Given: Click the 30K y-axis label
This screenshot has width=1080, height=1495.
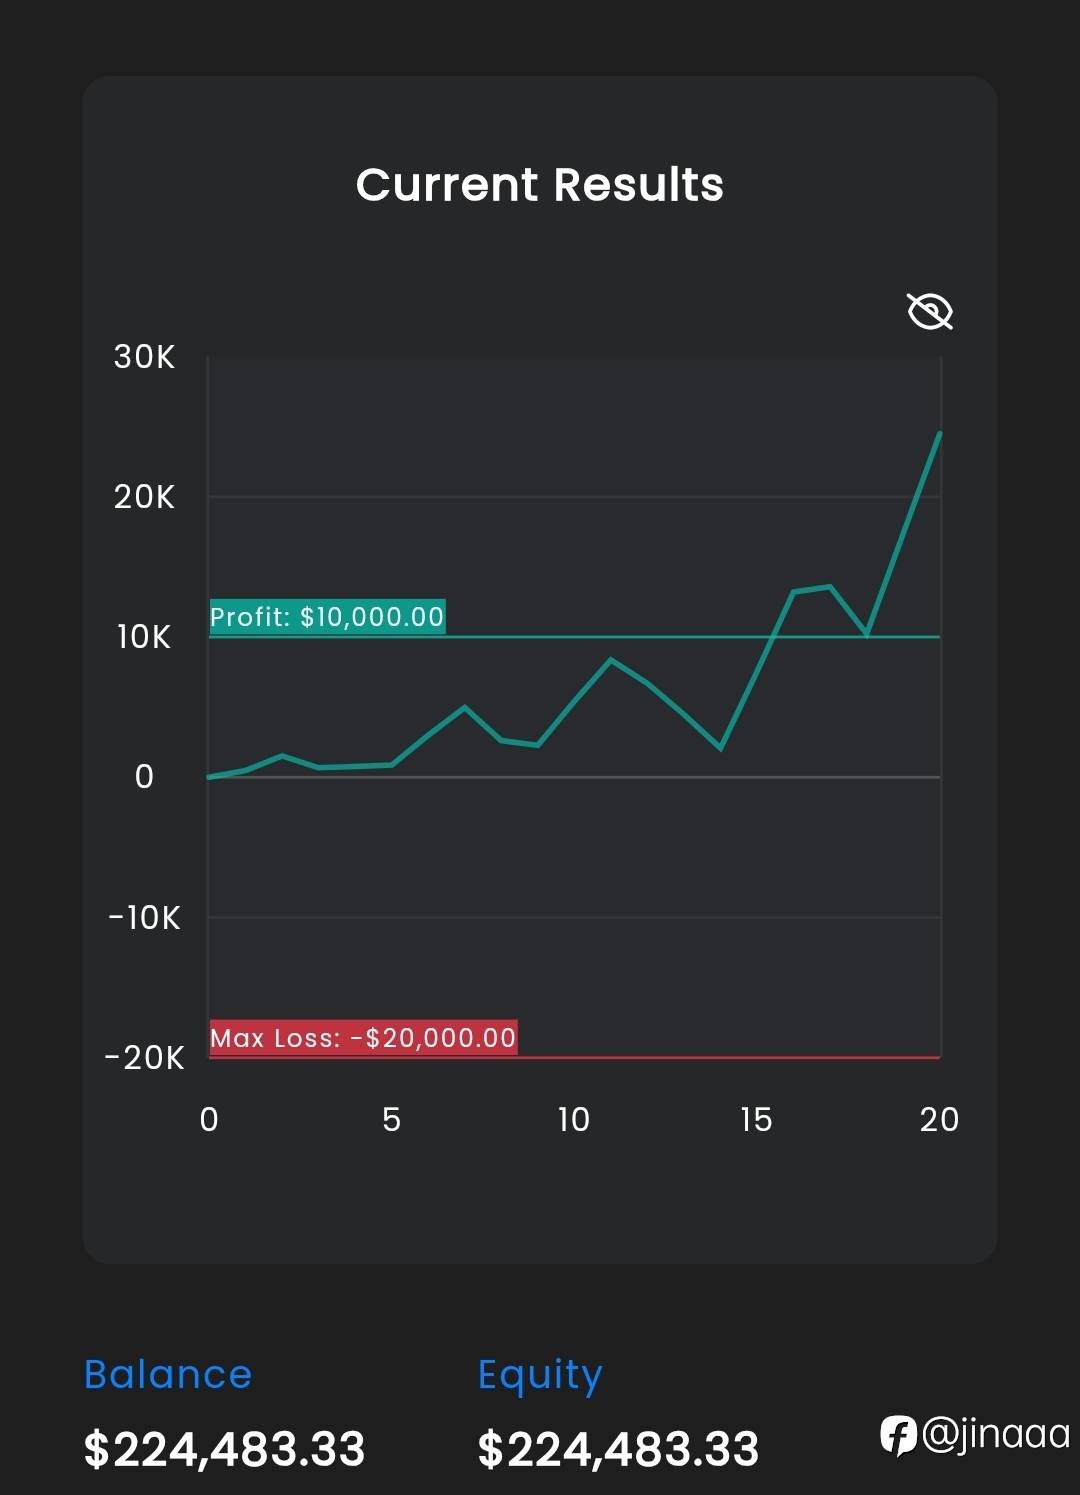Looking at the screenshot, I should pos(144,357).
